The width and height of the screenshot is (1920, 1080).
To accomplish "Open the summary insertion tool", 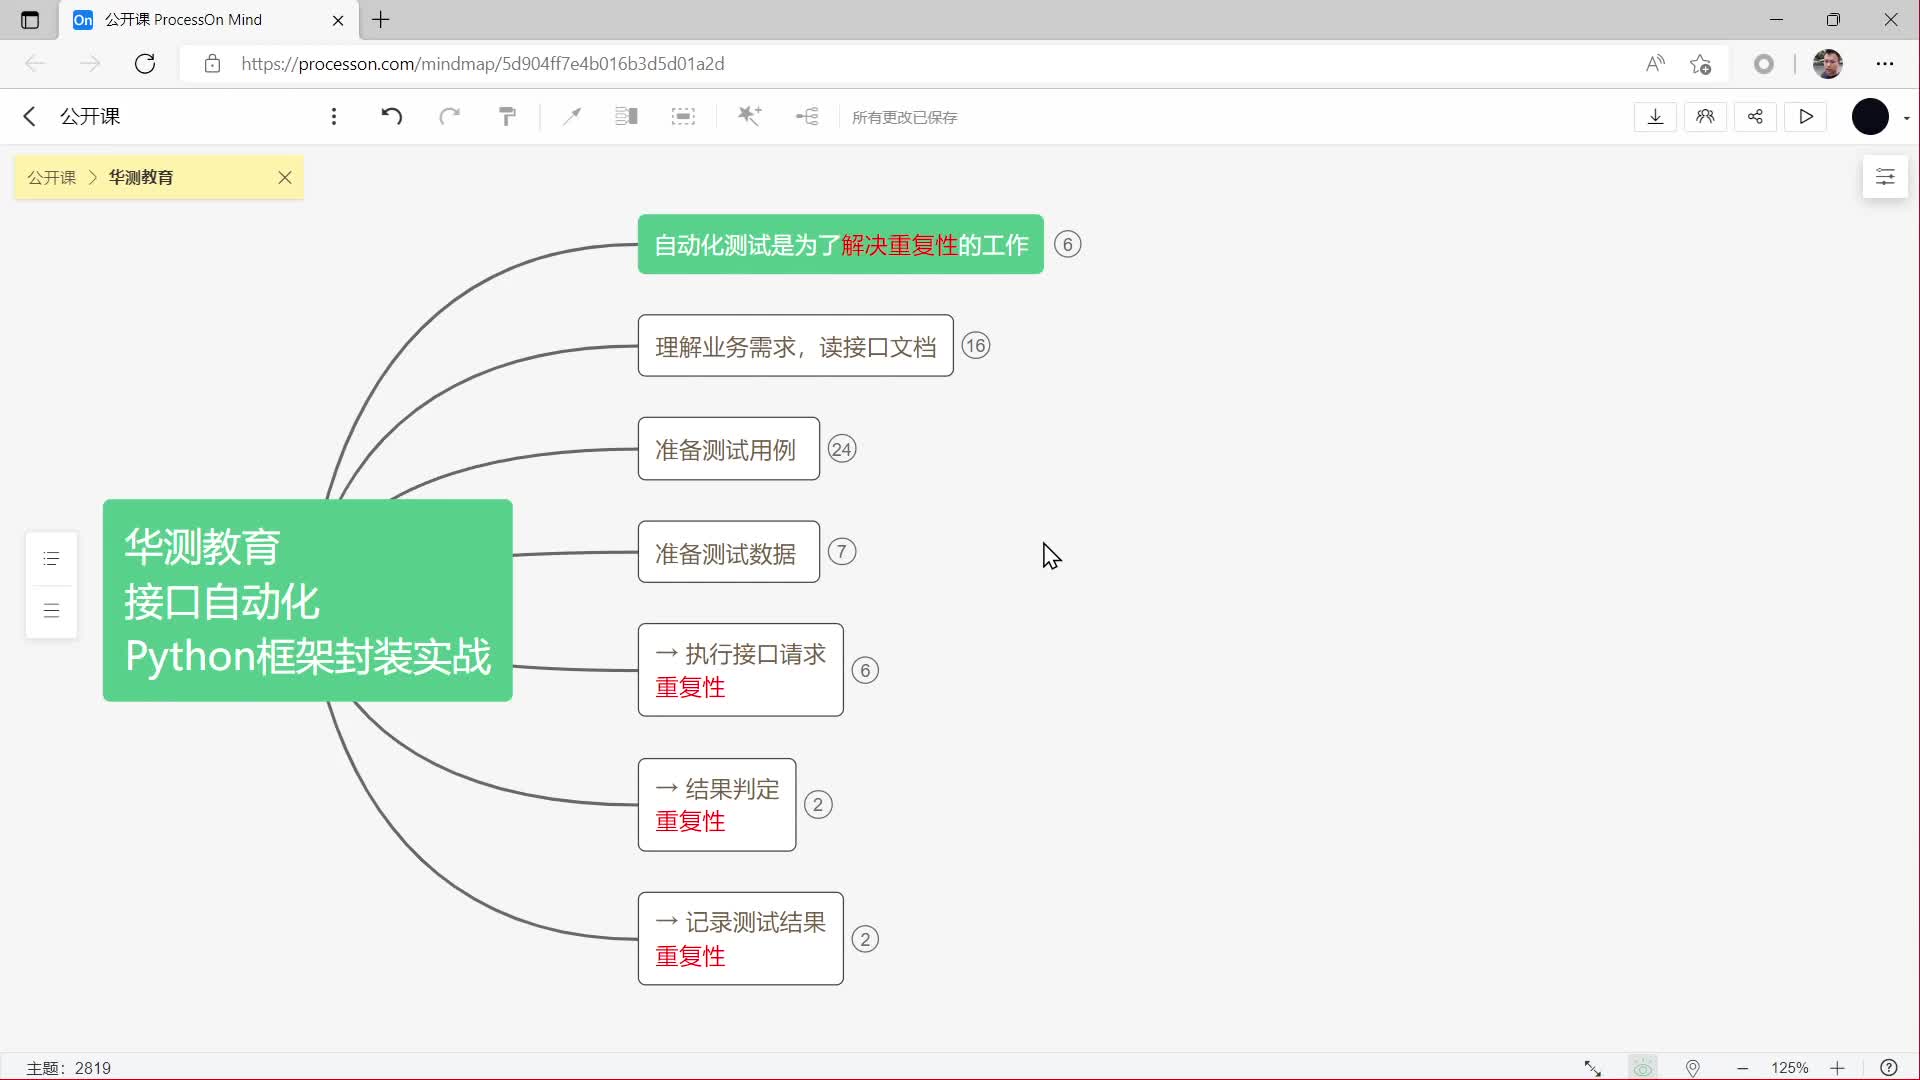I will 627,117.
